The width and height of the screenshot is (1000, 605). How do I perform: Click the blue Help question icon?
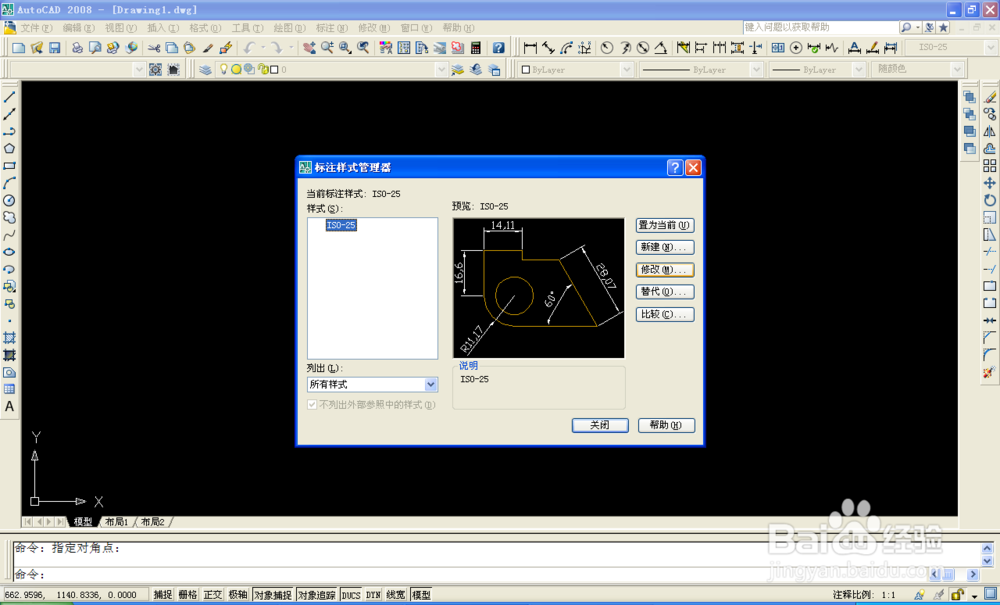(499, 48)
